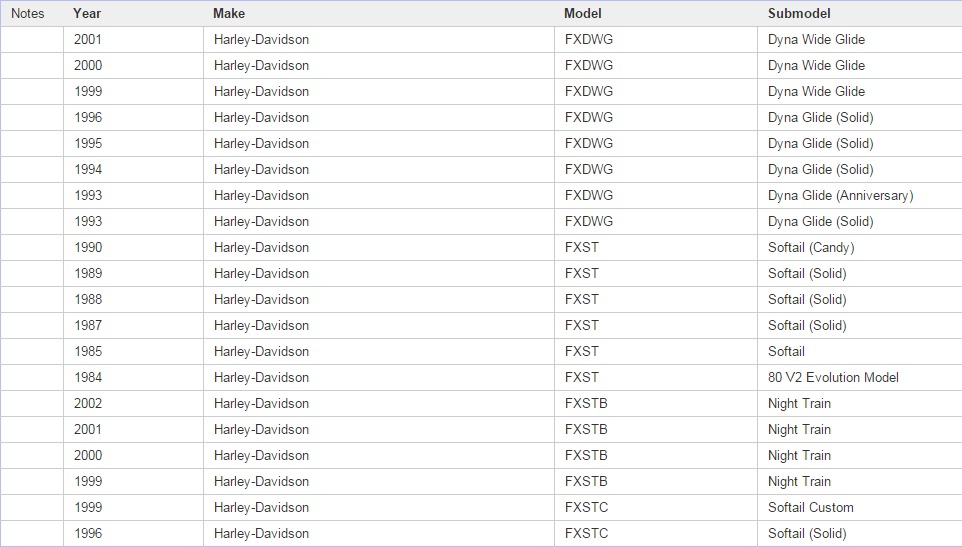Click the year 2002 cell
This screenshot has width=962, height=547.
click(x=88, y=403)
